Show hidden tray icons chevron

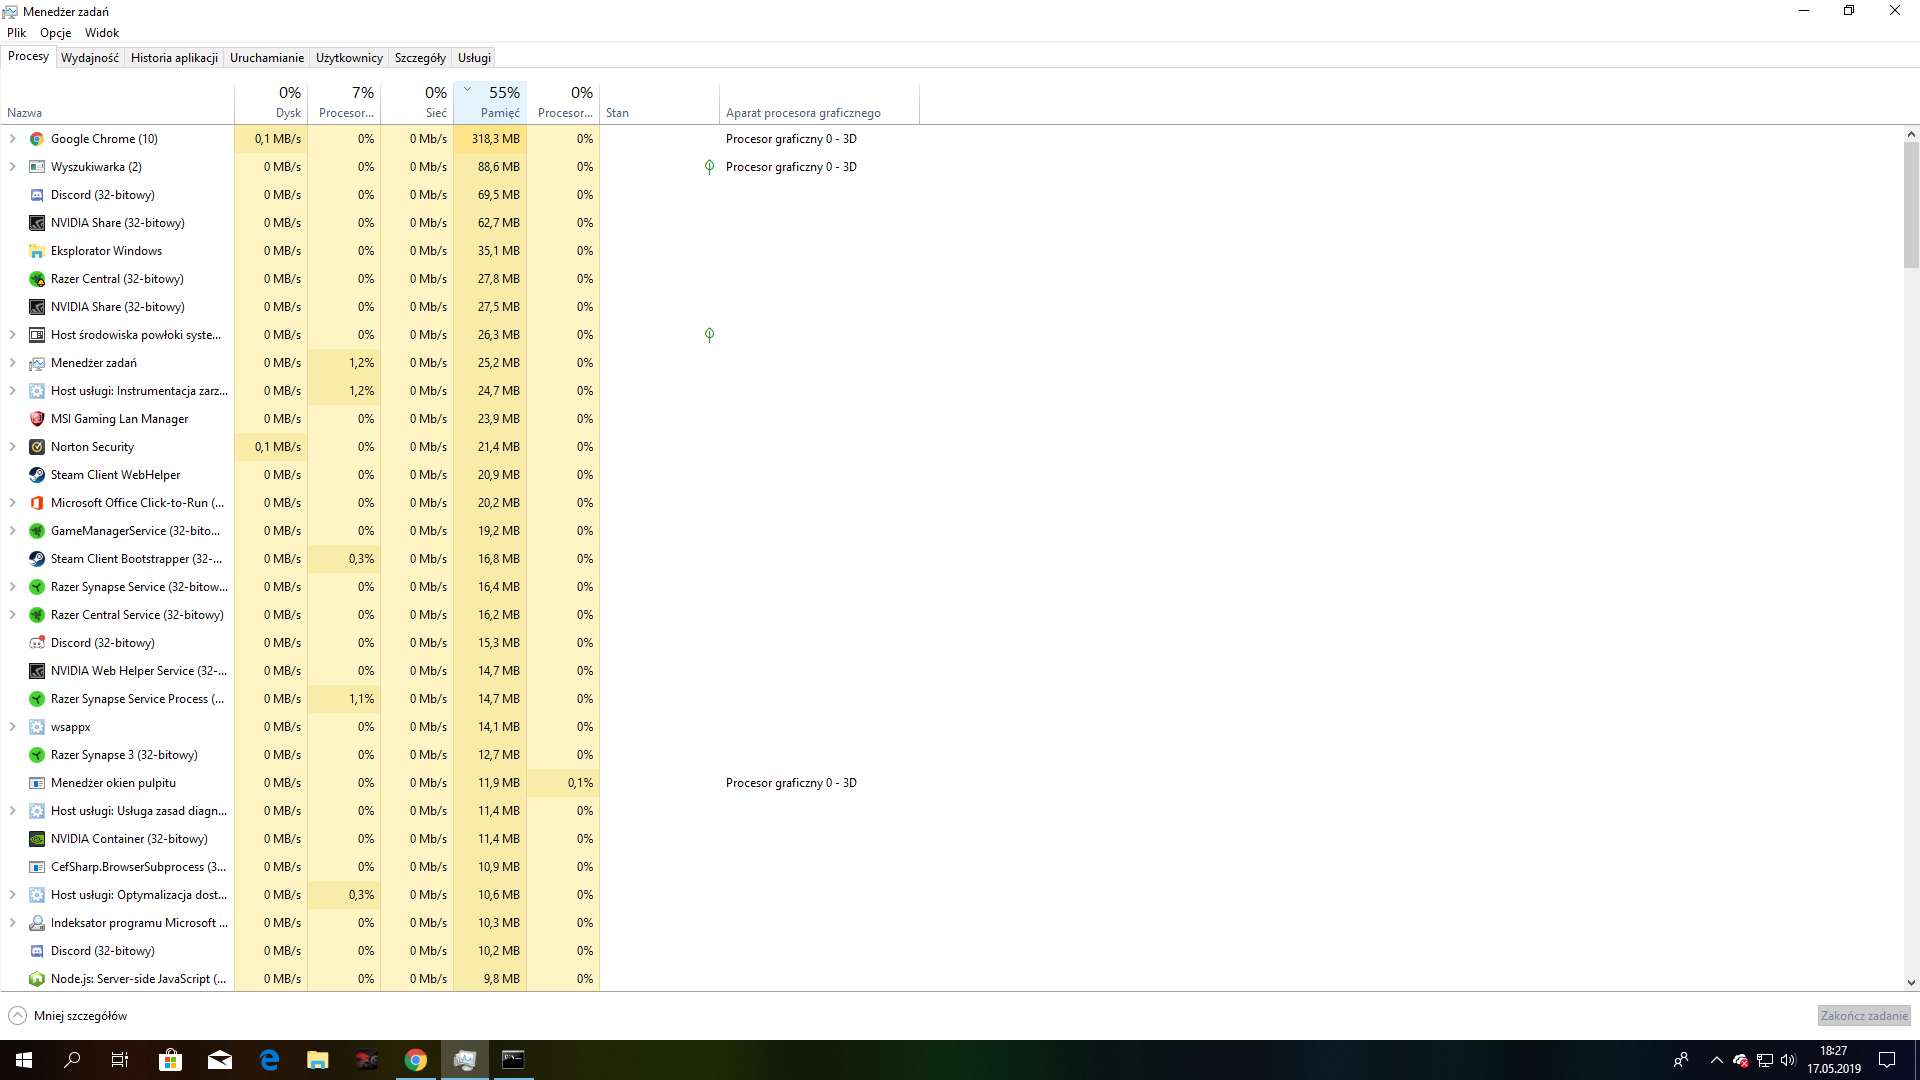coord(1716,1060)
